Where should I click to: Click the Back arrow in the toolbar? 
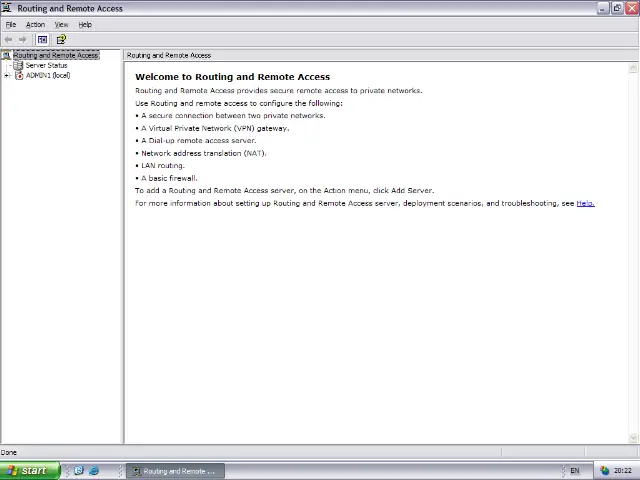[9, 39]
